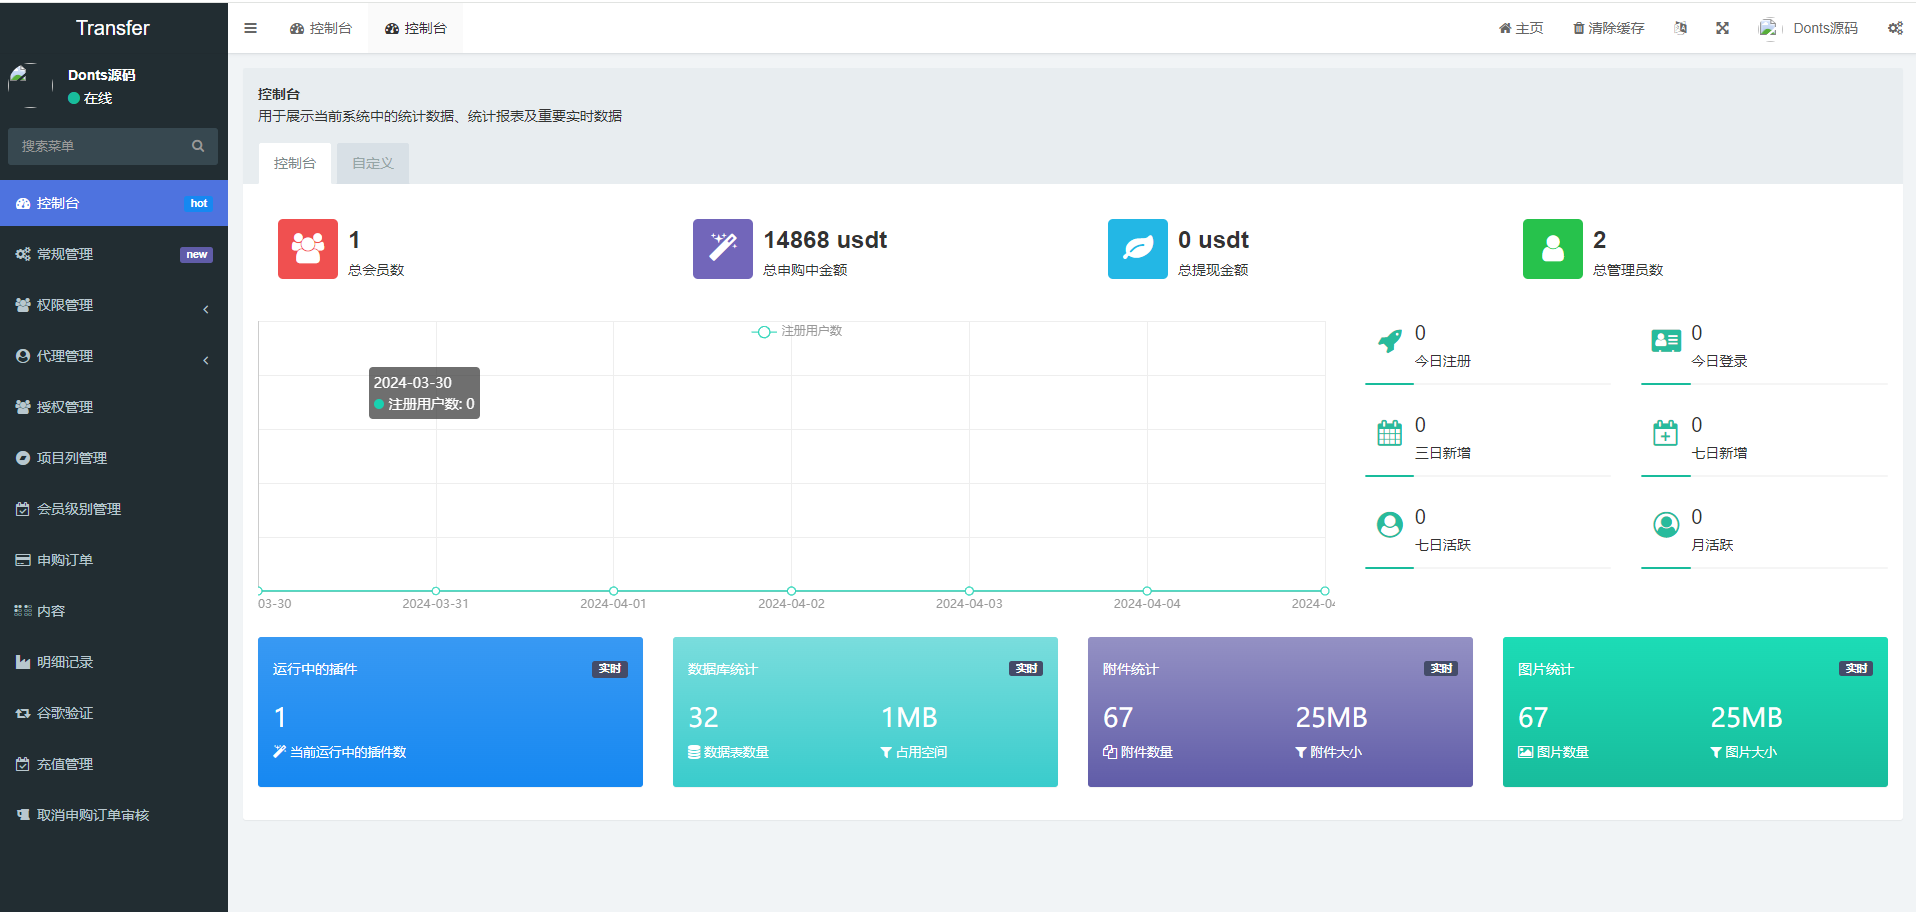This screenshot has width=1916, height=912.
Task: Expand the 权限管理 sidebar chevron
Action: pos(206,309)
